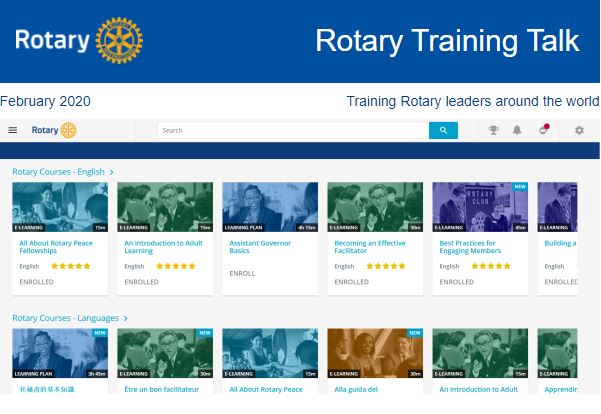
Task: Click the blue search magnifier button
Action: pyautogui.click(x=443, y=130)
